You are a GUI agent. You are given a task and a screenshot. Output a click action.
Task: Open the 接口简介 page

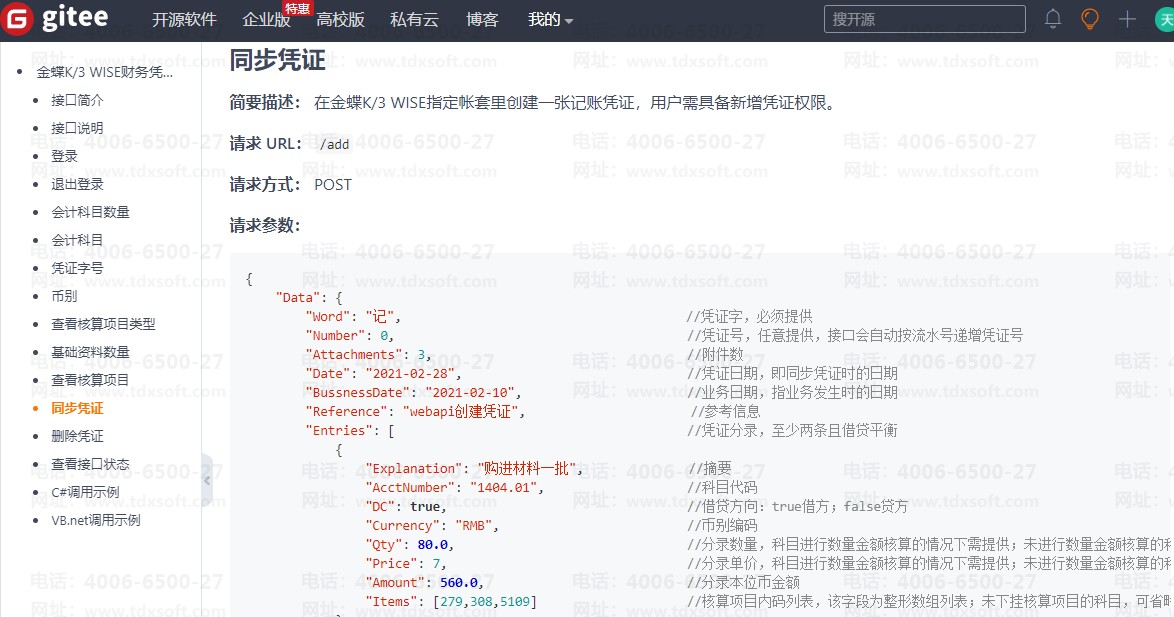coord(77,100)
